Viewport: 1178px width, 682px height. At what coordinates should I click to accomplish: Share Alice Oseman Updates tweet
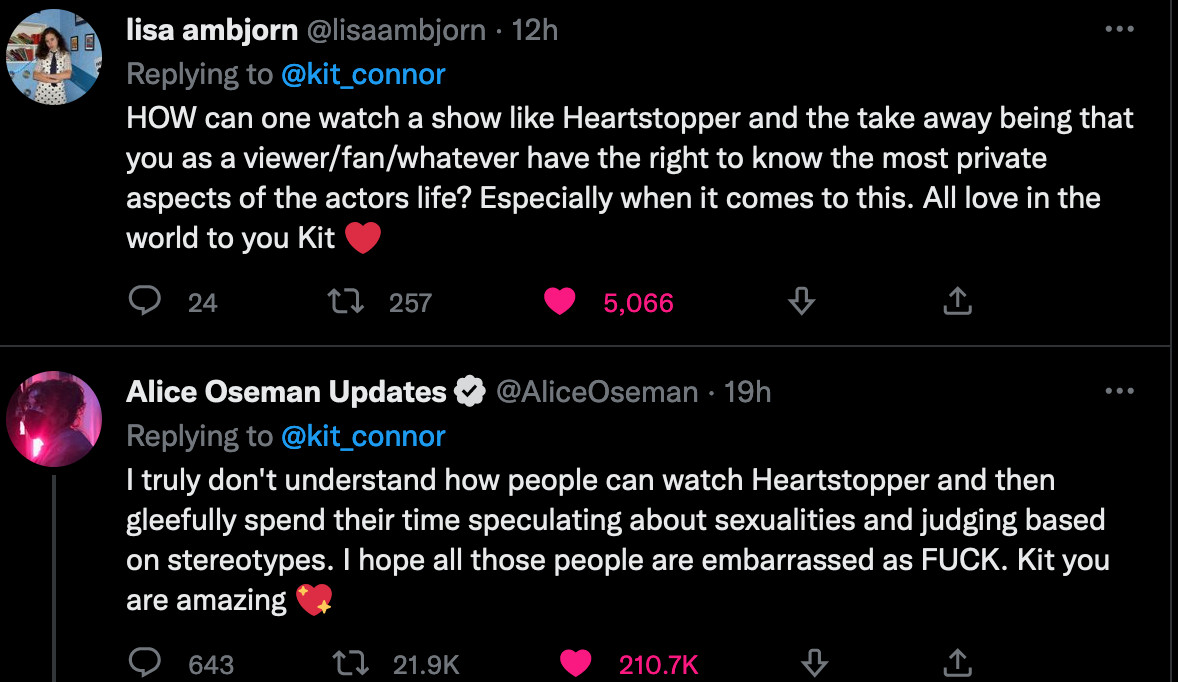click(x=957, y=662)
